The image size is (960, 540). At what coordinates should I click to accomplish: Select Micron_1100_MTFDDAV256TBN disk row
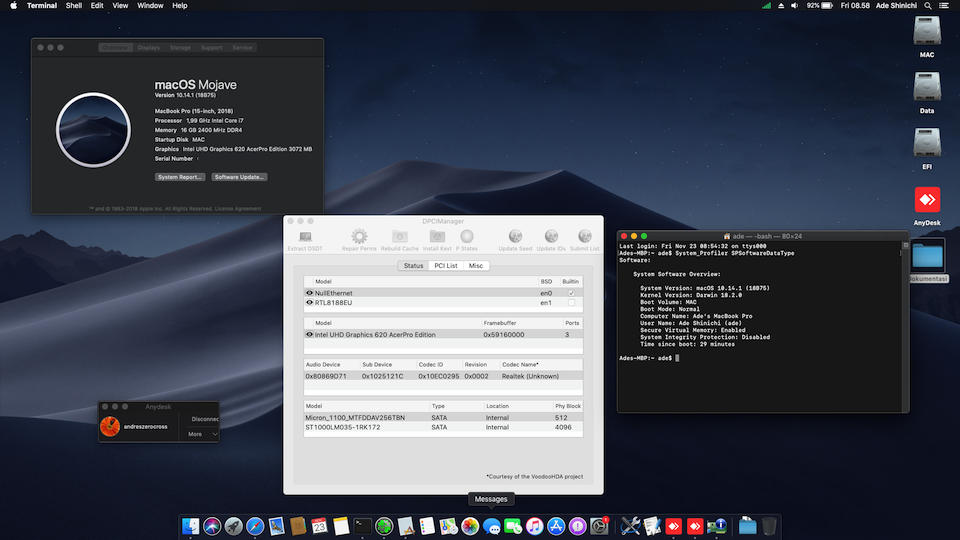443,418
